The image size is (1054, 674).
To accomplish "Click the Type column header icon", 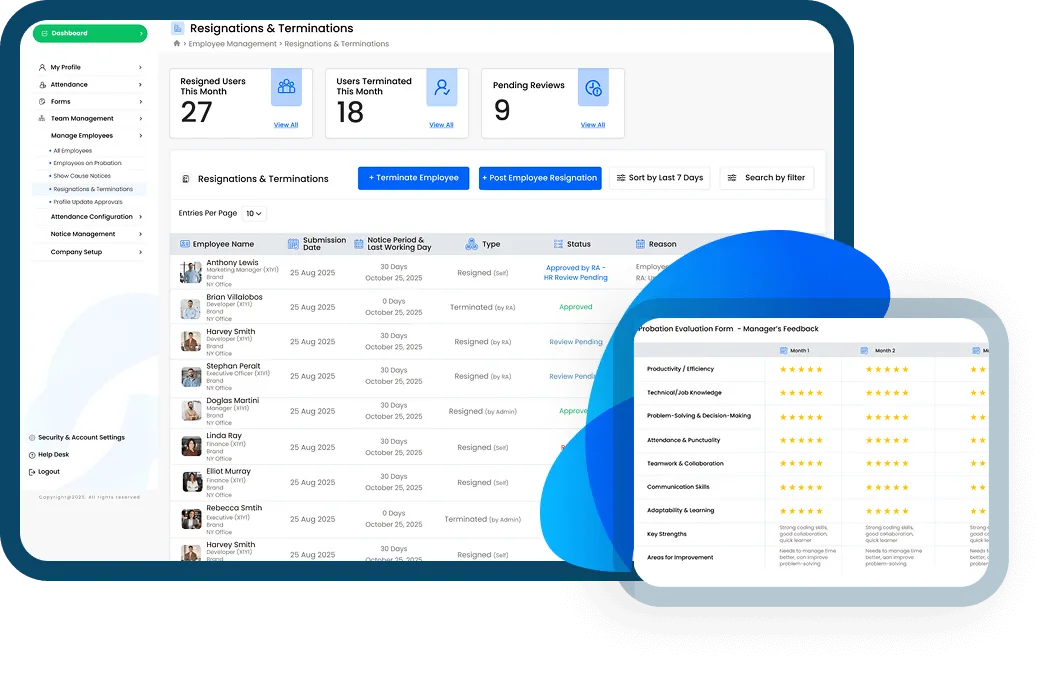I will point(471,244).
